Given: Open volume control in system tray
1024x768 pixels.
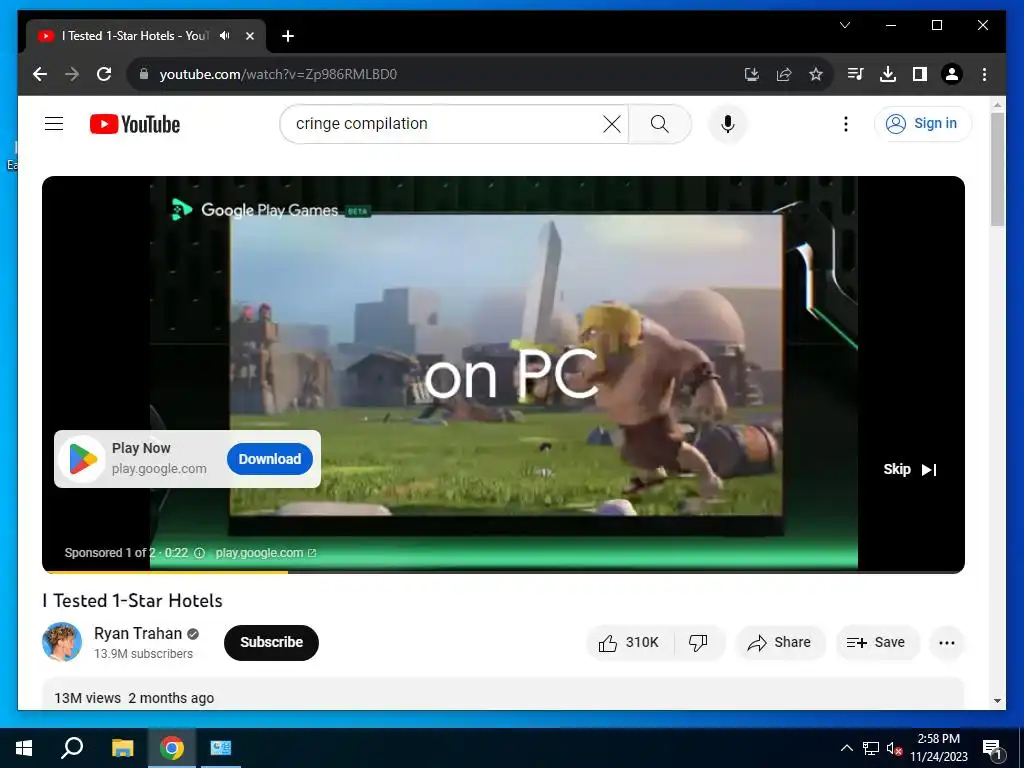Looking at the screenshot, I should 894,748.
